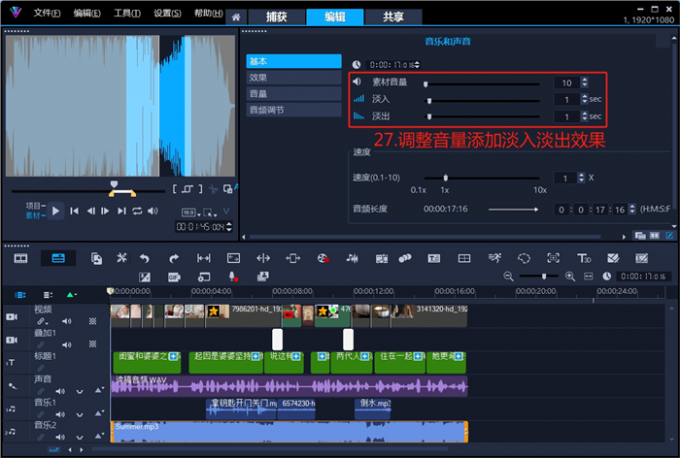Toggle repeat playback in preview
680x458 pixels.
[x=137, y=211]
